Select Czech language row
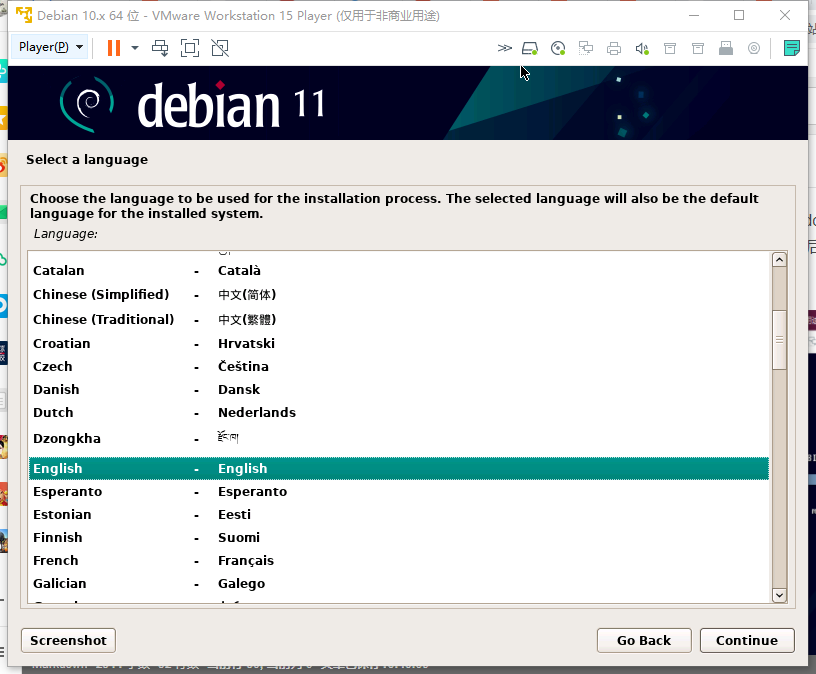 point(399,366)
